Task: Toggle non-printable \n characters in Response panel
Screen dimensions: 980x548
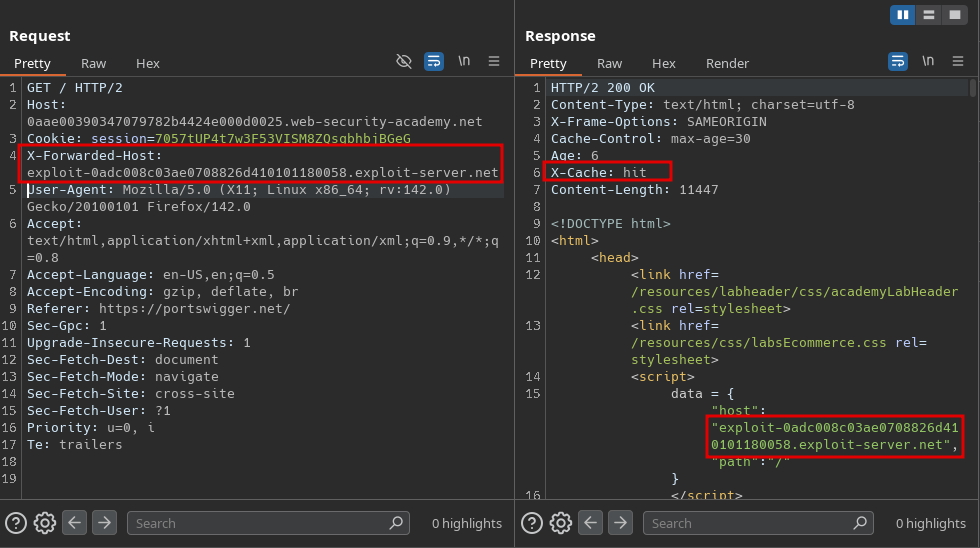Action: (928, 61)
